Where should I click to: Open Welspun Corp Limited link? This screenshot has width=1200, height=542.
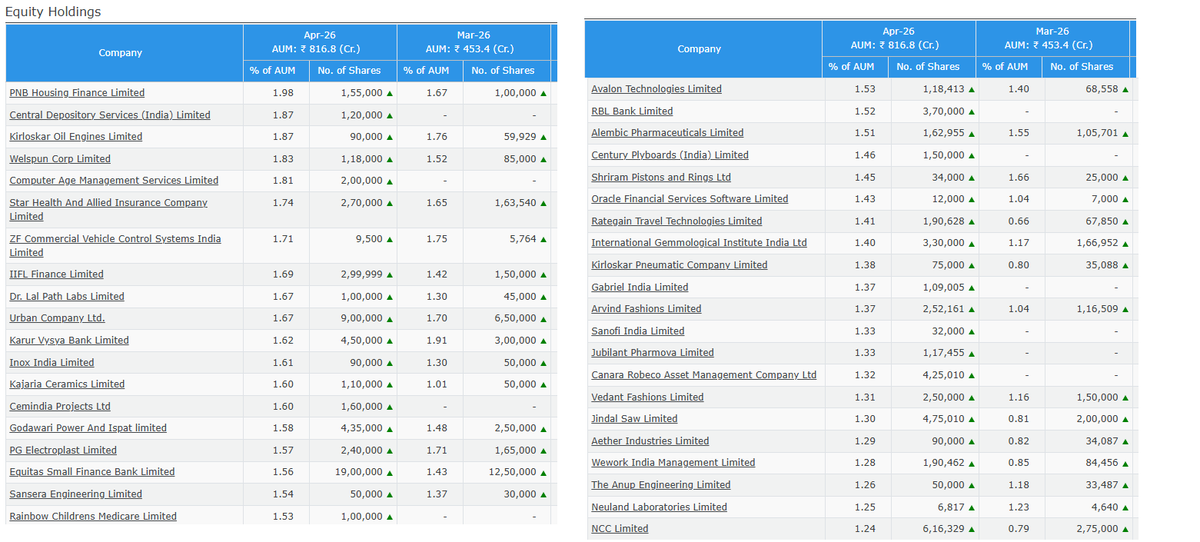[x=60, y=159]
